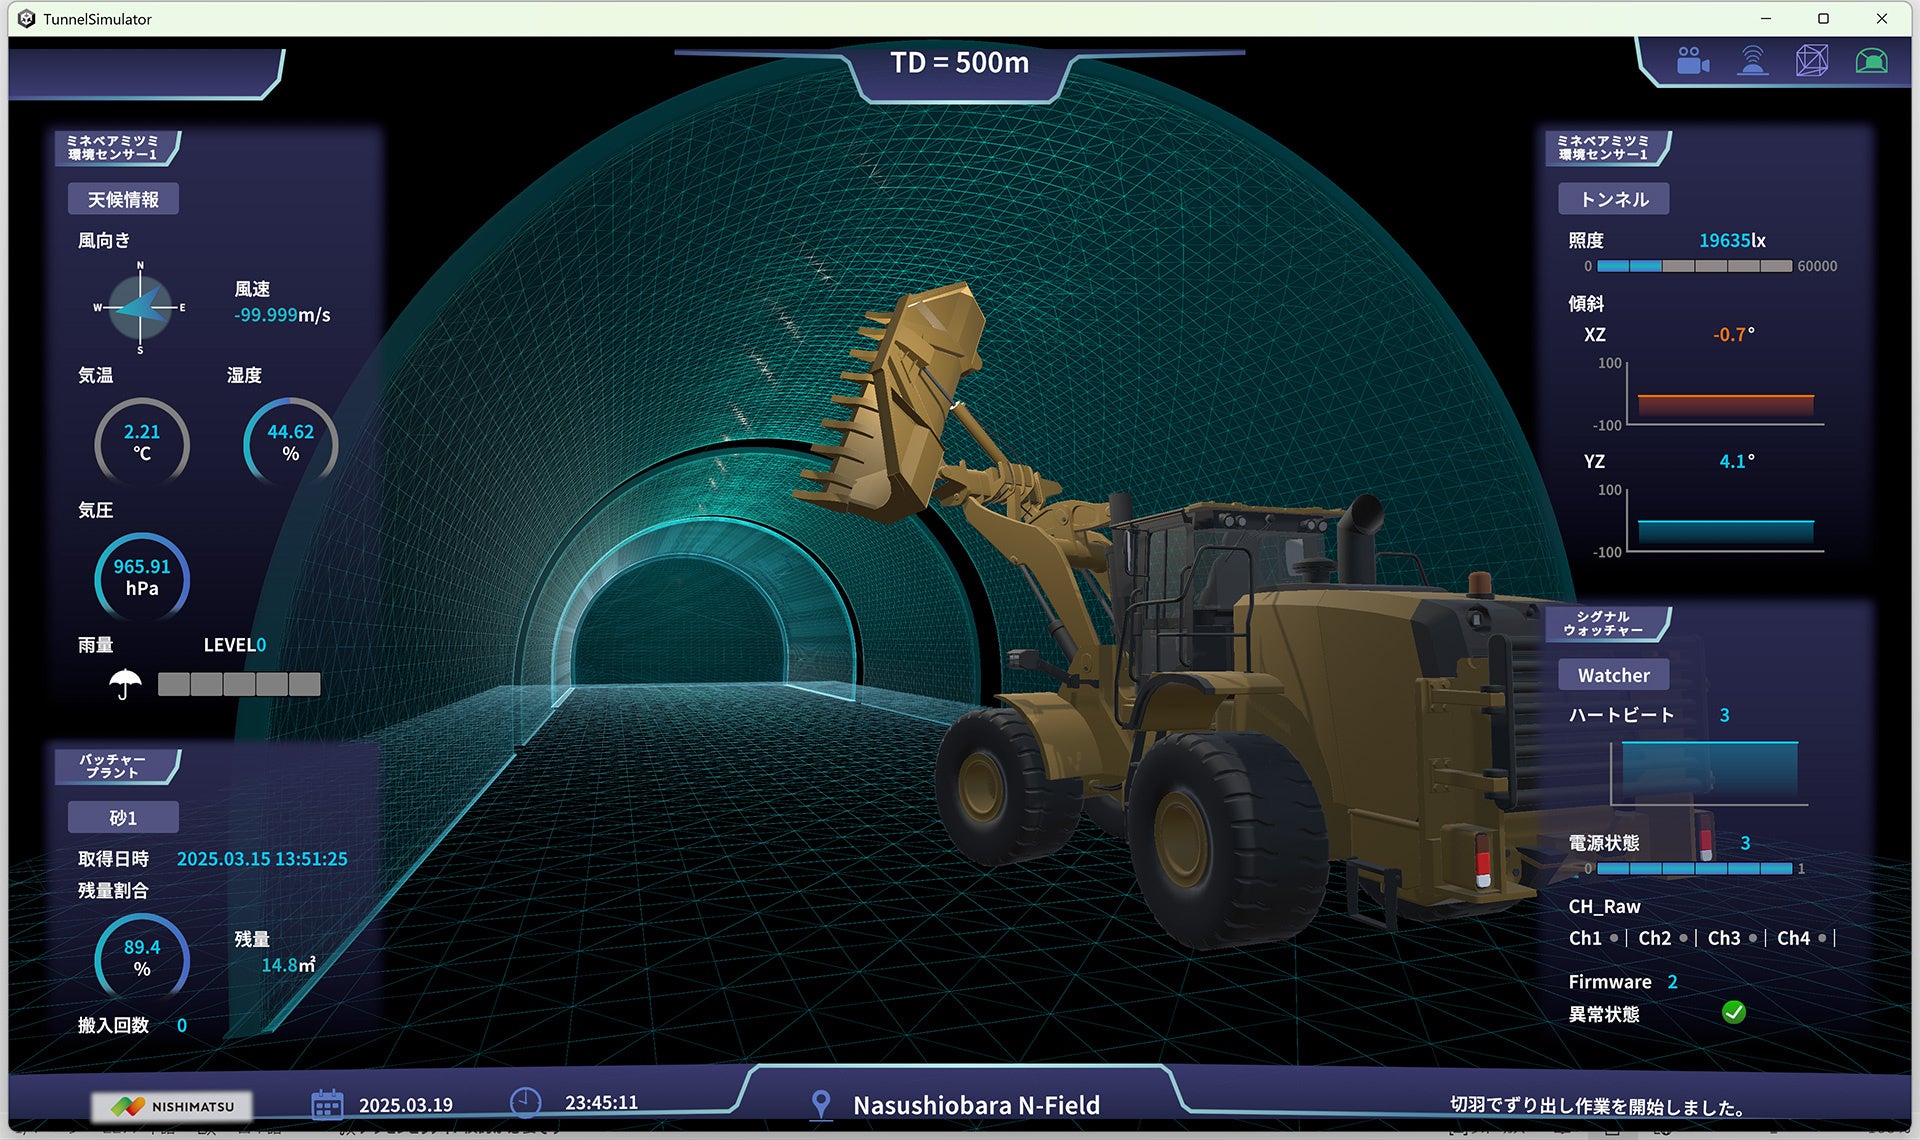The width and height of the screenshot is (1920, 1140).
Task: Click the 砂1 button in batcher plant
Action: pos(123,817)
